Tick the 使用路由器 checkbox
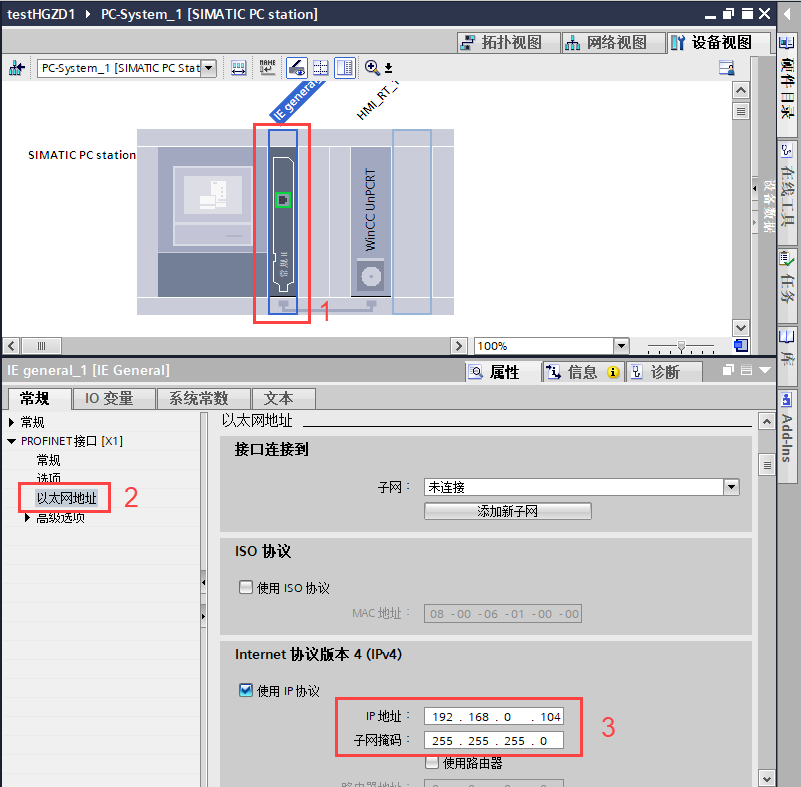The image size is (801, 787). 432,763
